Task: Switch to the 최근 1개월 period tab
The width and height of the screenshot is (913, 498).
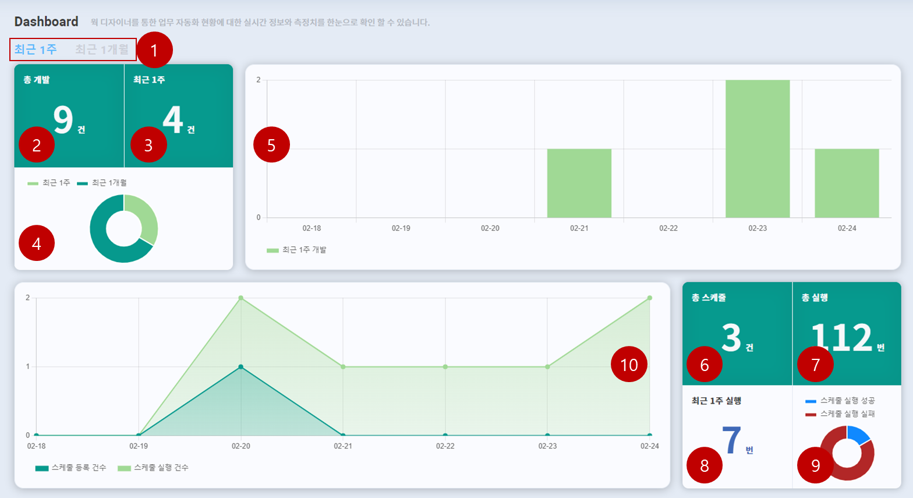Action: [102, 50]
